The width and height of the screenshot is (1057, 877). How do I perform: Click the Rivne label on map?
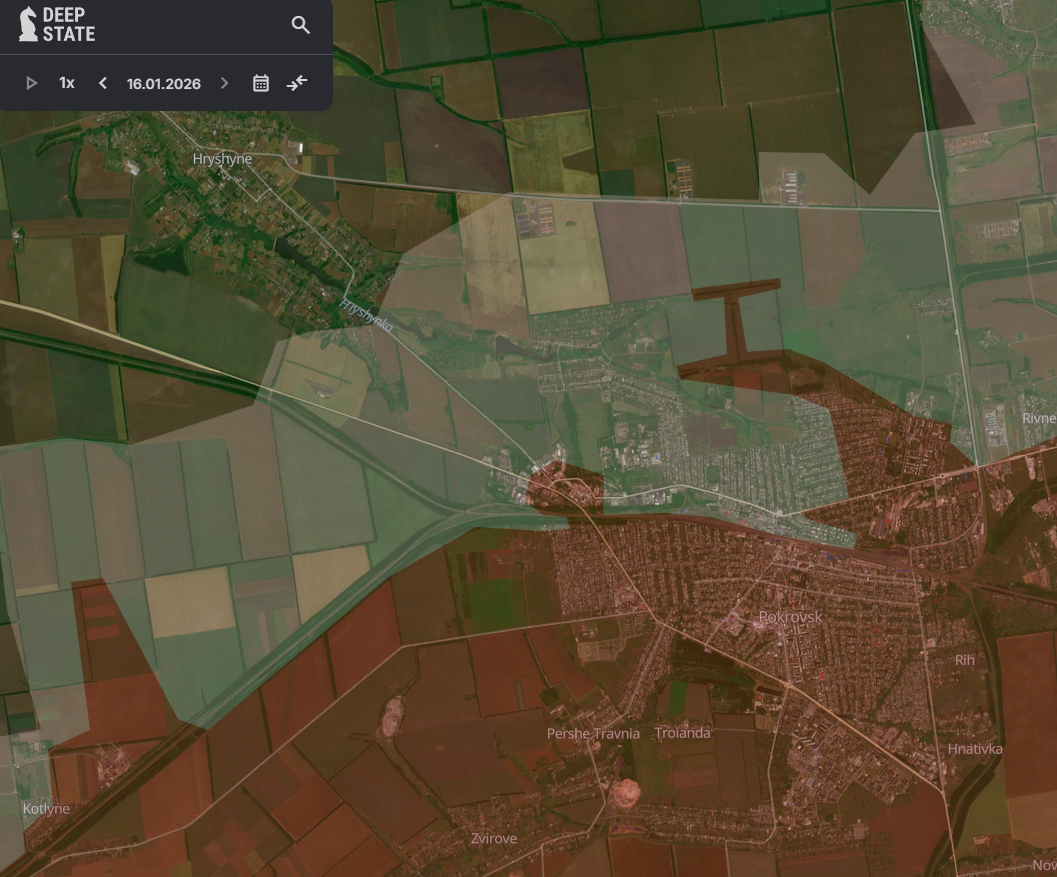coord(1039,418)
